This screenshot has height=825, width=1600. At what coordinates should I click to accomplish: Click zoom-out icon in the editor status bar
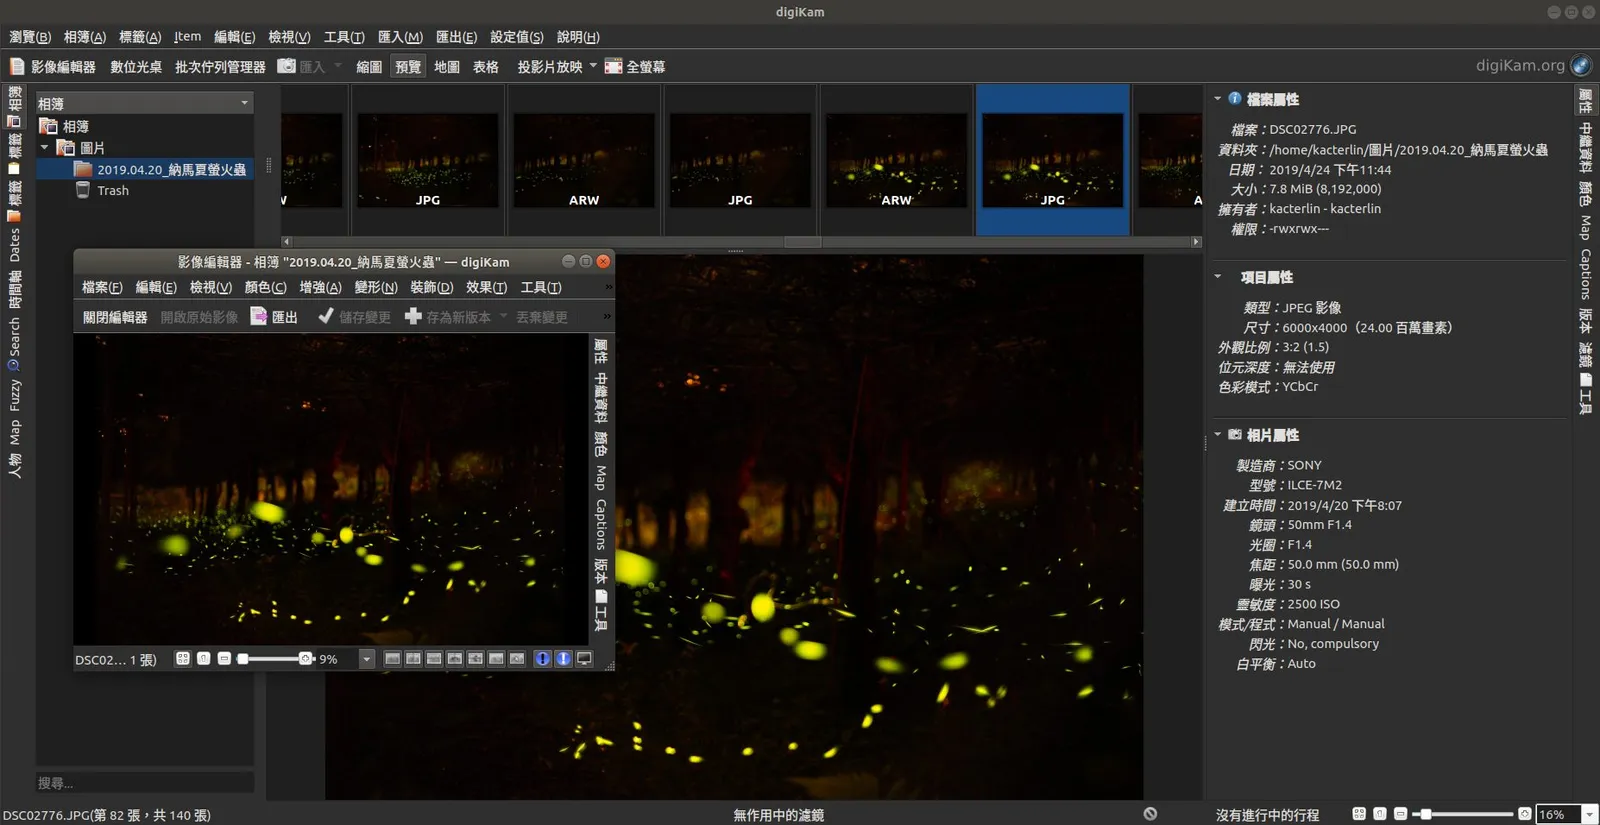click(x=224, y=659)
